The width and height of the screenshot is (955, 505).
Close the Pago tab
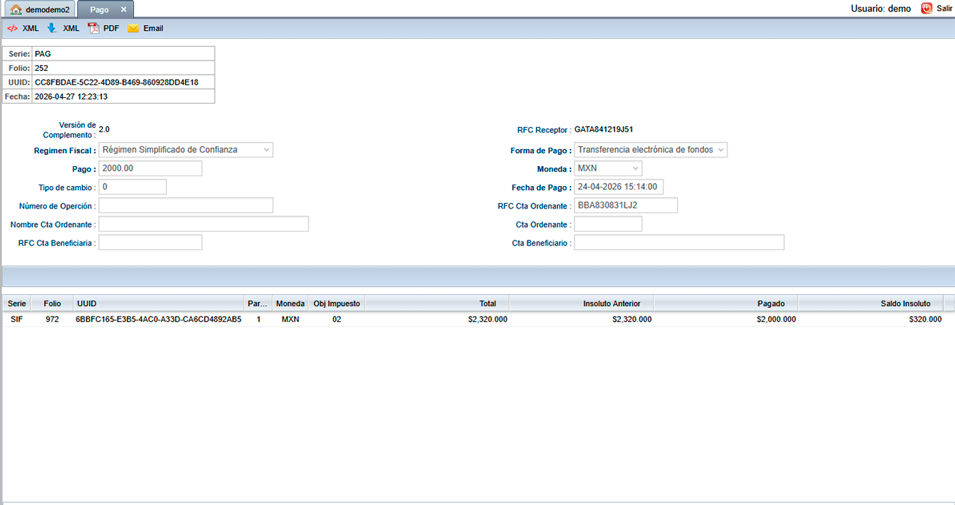coord(124,9)
